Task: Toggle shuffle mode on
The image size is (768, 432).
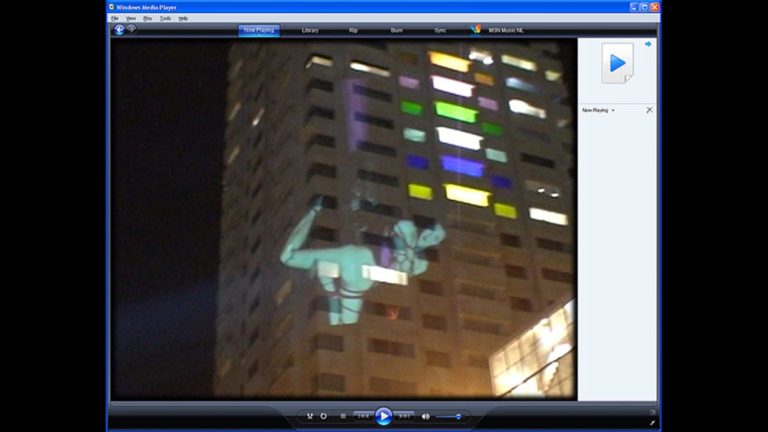Action: tap(310, 416)
